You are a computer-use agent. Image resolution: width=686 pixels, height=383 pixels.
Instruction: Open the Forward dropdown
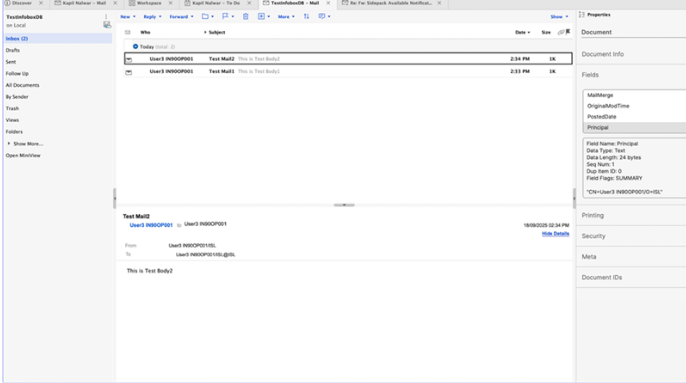(181, 17)
